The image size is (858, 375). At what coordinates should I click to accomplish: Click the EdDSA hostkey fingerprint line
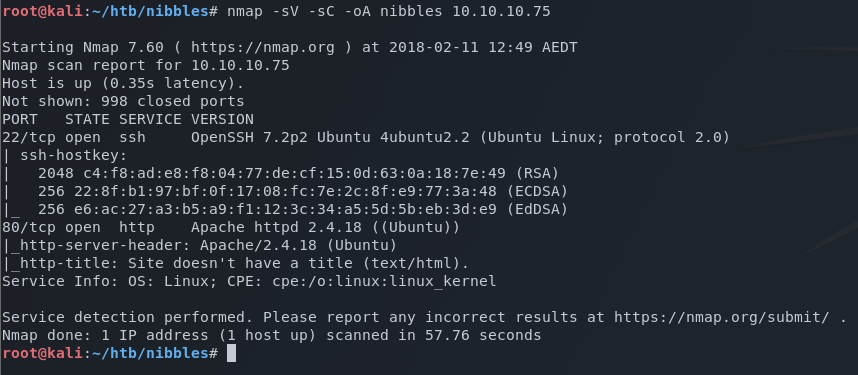point(285,210)
